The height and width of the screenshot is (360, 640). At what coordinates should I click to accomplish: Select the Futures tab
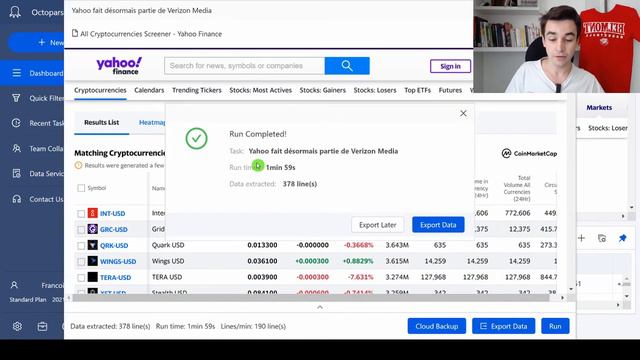click(450, 90)
